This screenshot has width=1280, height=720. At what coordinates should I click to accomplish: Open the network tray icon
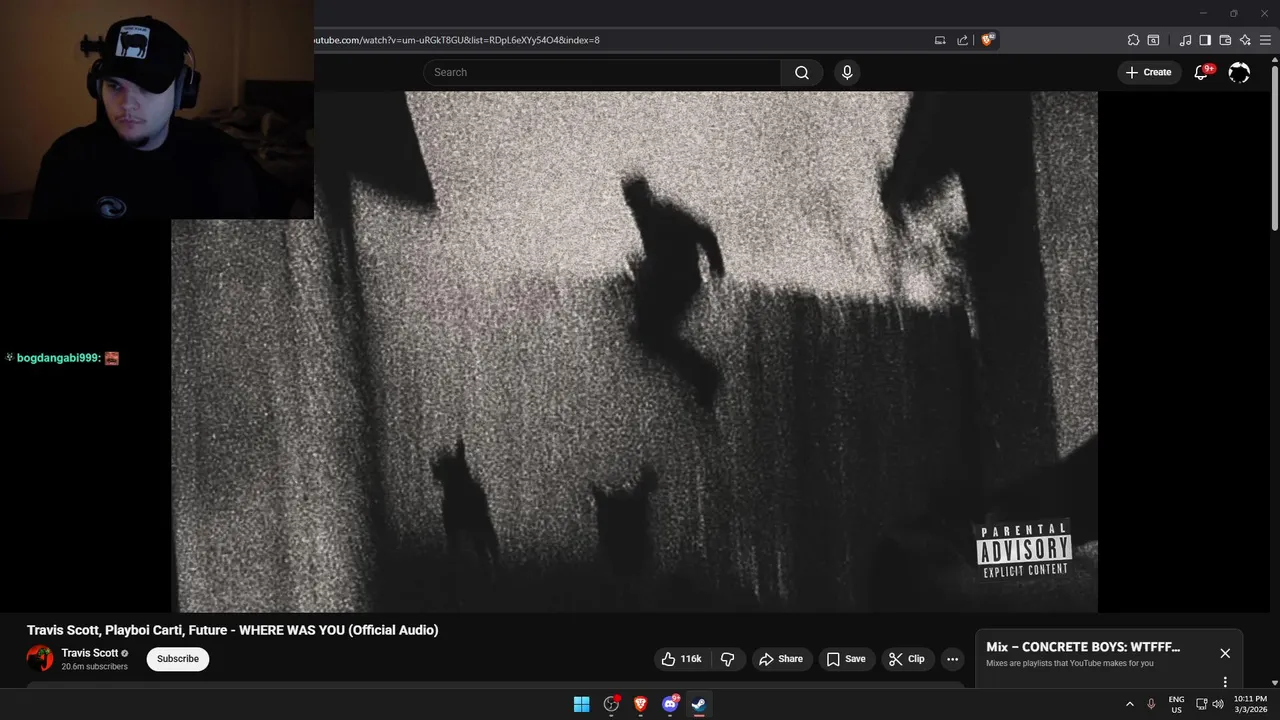(x=1202, y=704)
